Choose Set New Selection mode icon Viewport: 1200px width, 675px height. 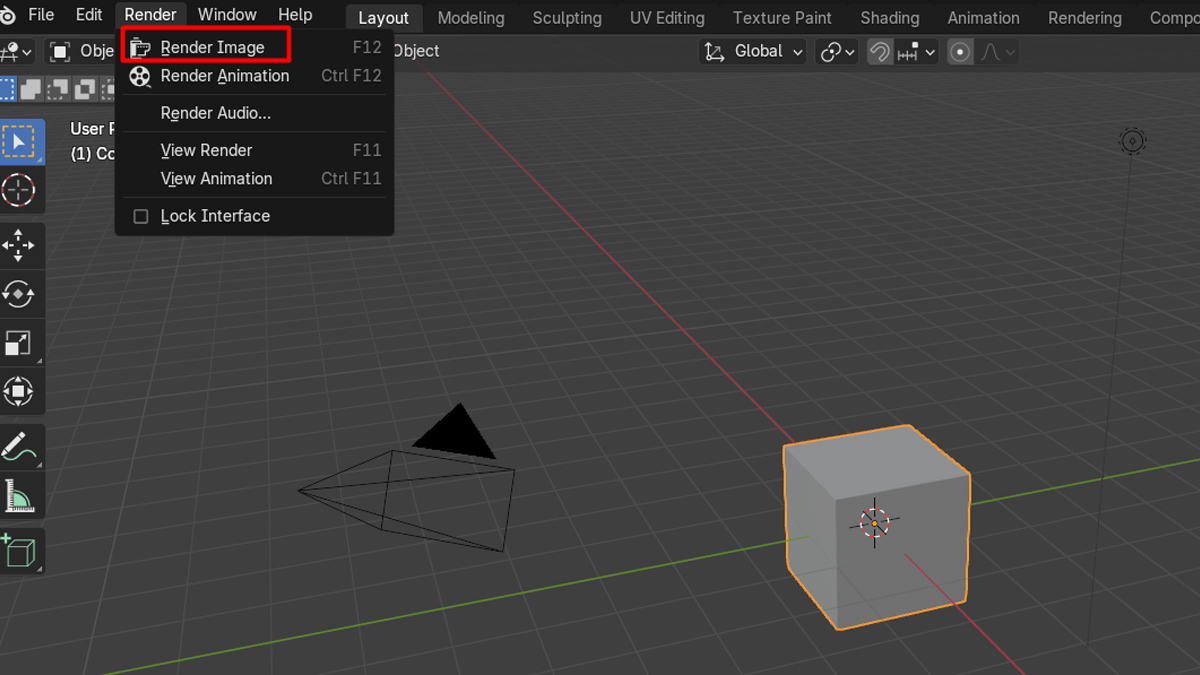point(7,90)
